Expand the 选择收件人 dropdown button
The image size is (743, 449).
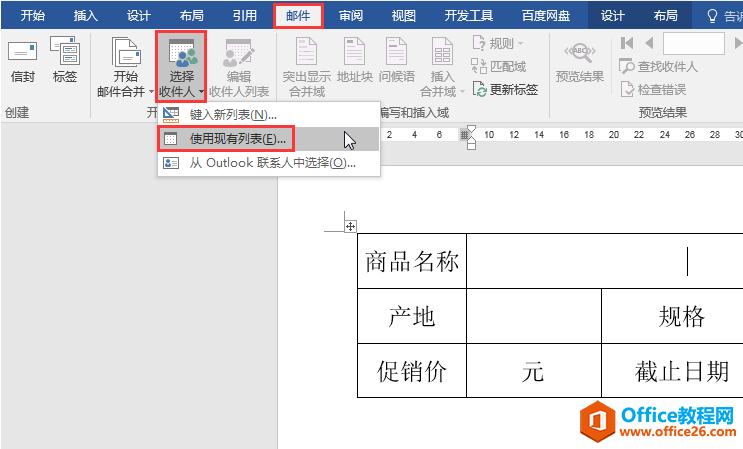181,67
